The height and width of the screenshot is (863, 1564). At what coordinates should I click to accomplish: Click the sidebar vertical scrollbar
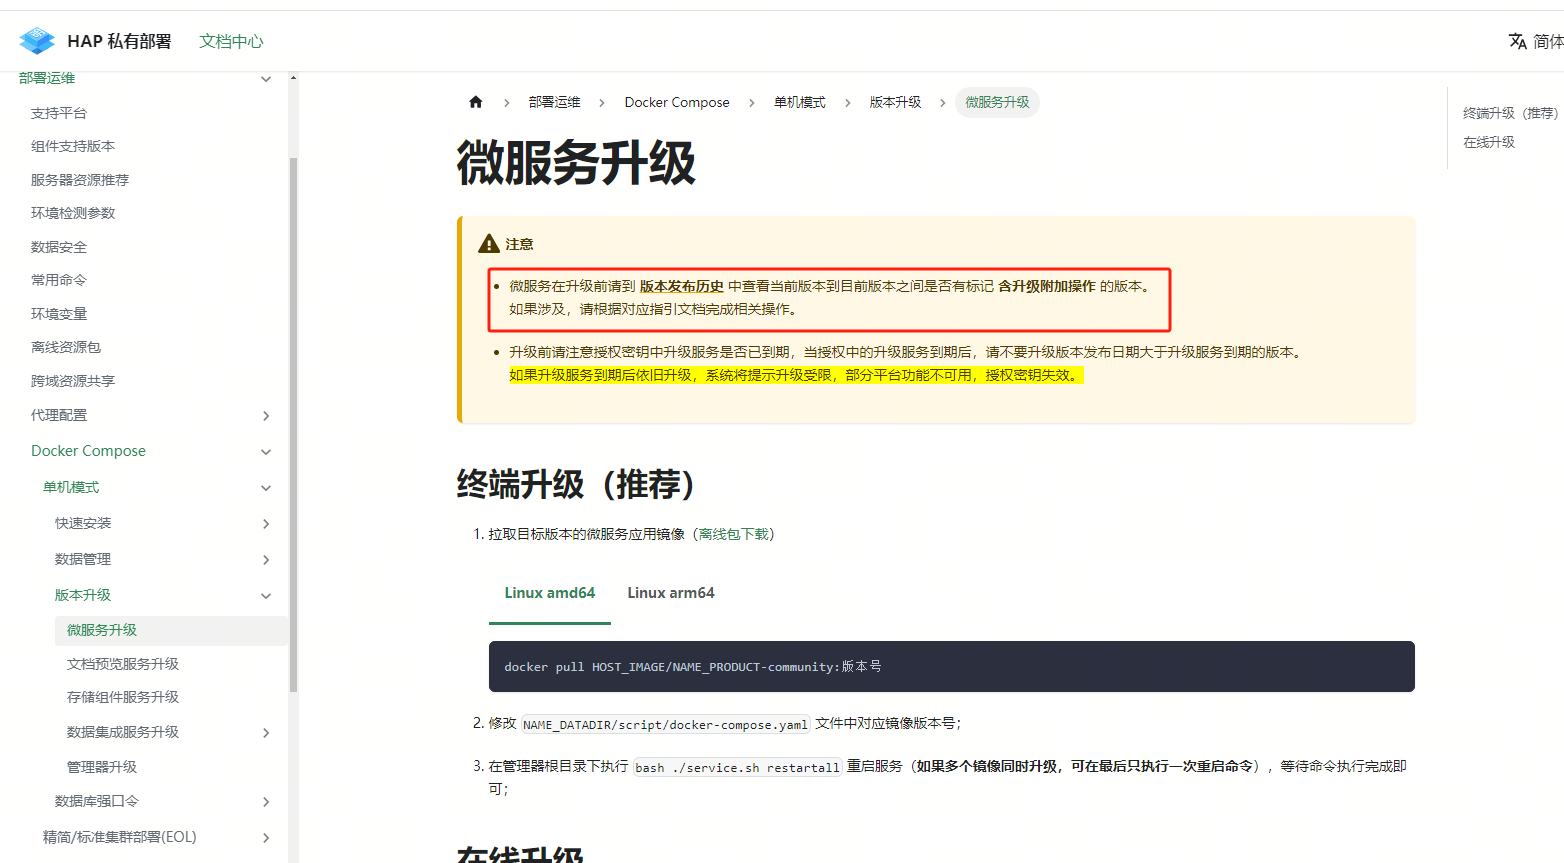point(293,420)
